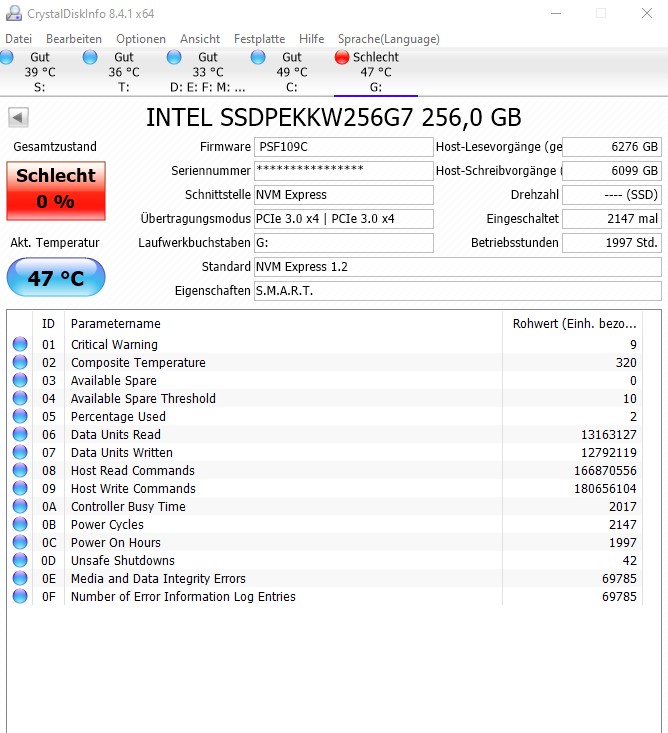Minimize the CrystalDiskInfo window
Viewport: 668px width, 733px height.
556,13
